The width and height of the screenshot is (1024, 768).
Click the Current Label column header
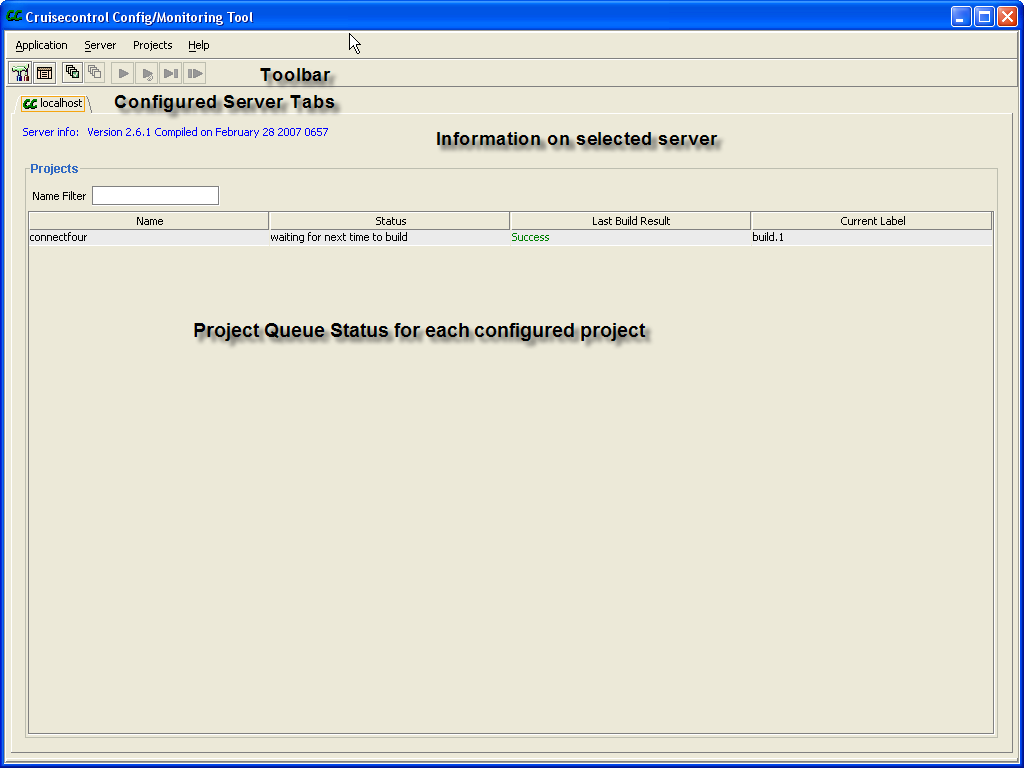pos(872,221)
